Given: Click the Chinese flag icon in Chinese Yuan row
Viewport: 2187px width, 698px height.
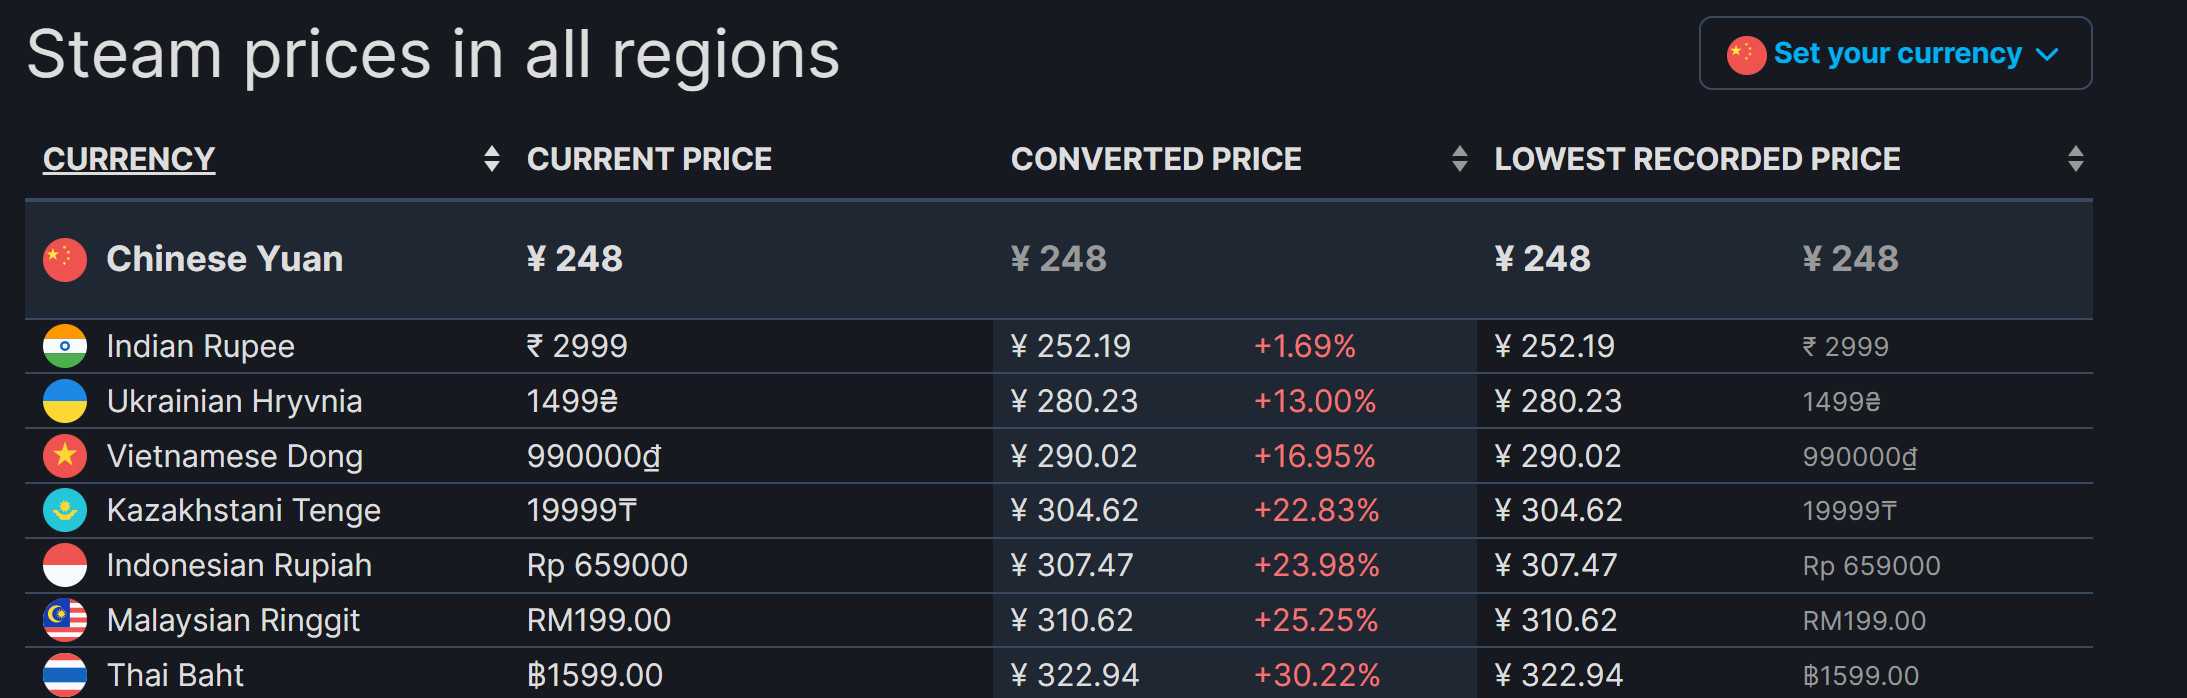Looking at the screenshot, I should (x=65, y=260).
